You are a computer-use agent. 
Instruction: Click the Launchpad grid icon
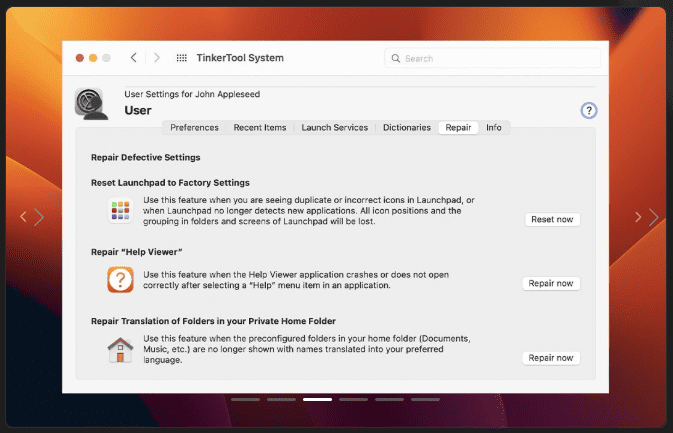120,211
